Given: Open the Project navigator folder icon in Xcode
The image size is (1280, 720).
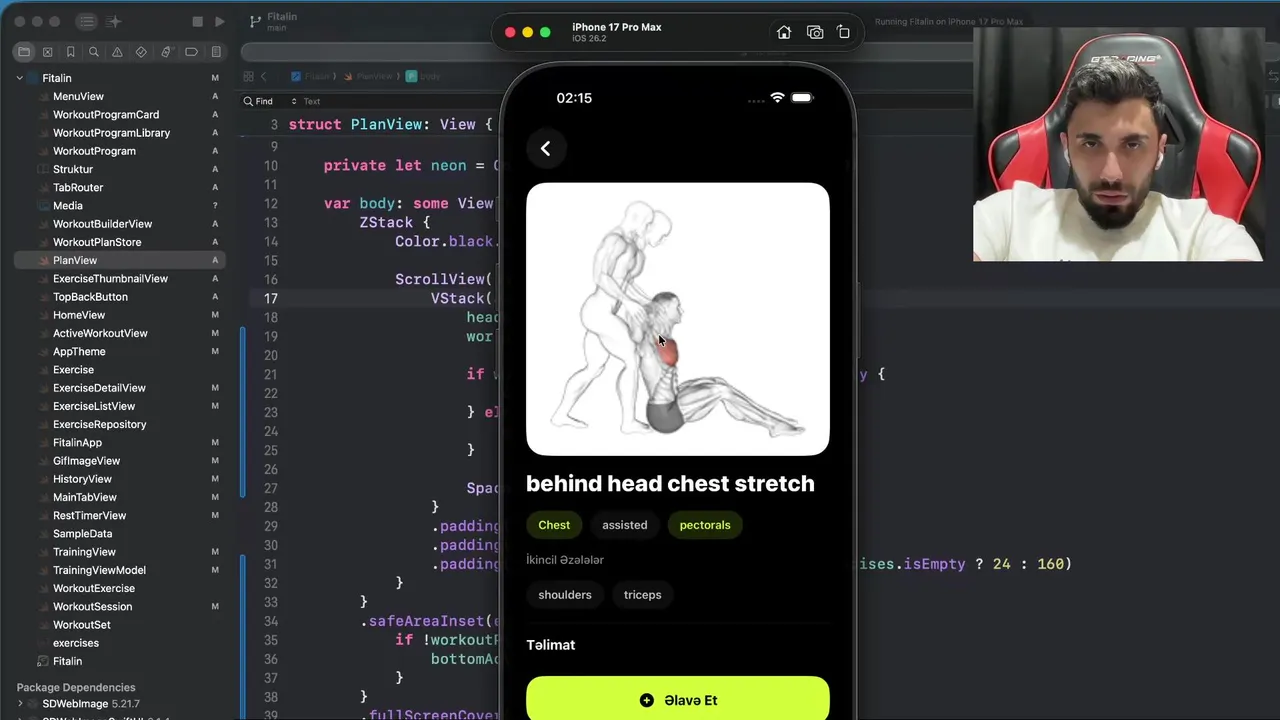Looking at the screenshot, I should coord(24,52).
